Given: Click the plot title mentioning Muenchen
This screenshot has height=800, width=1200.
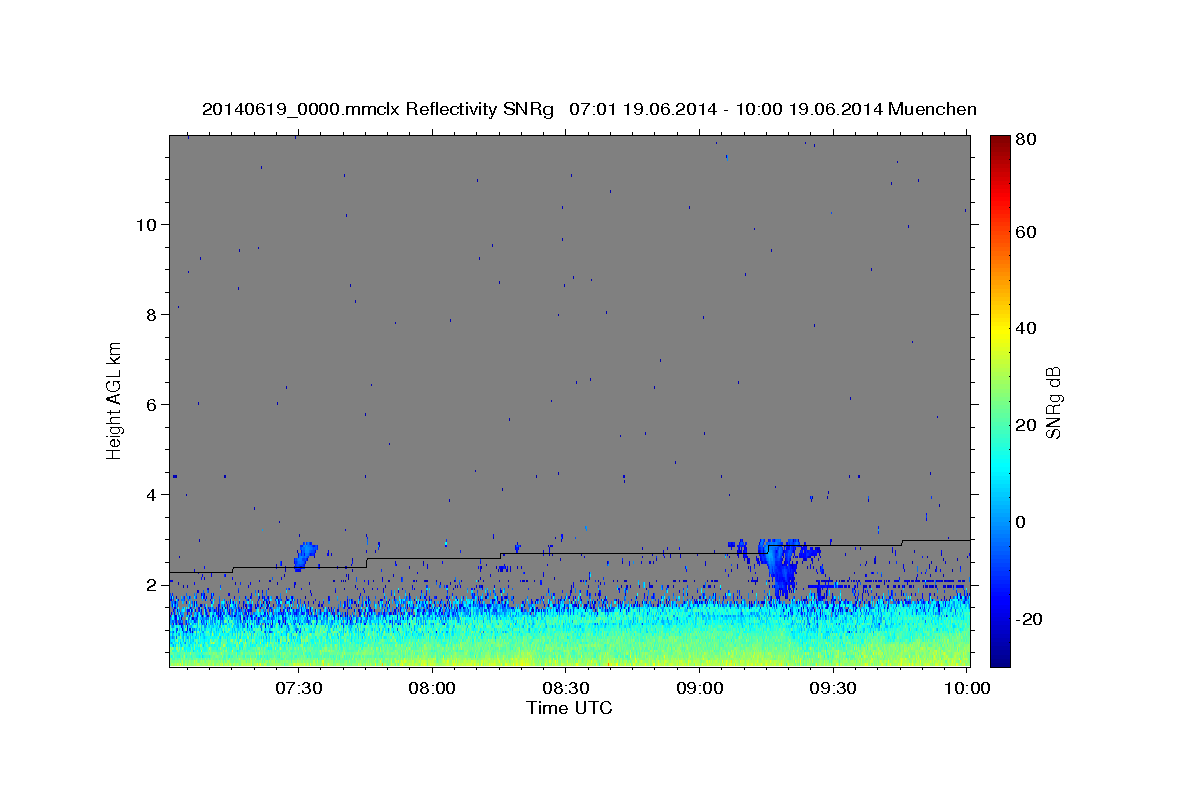Looking at the screenshot, I should pyautogui.click(x=589, y=109).
